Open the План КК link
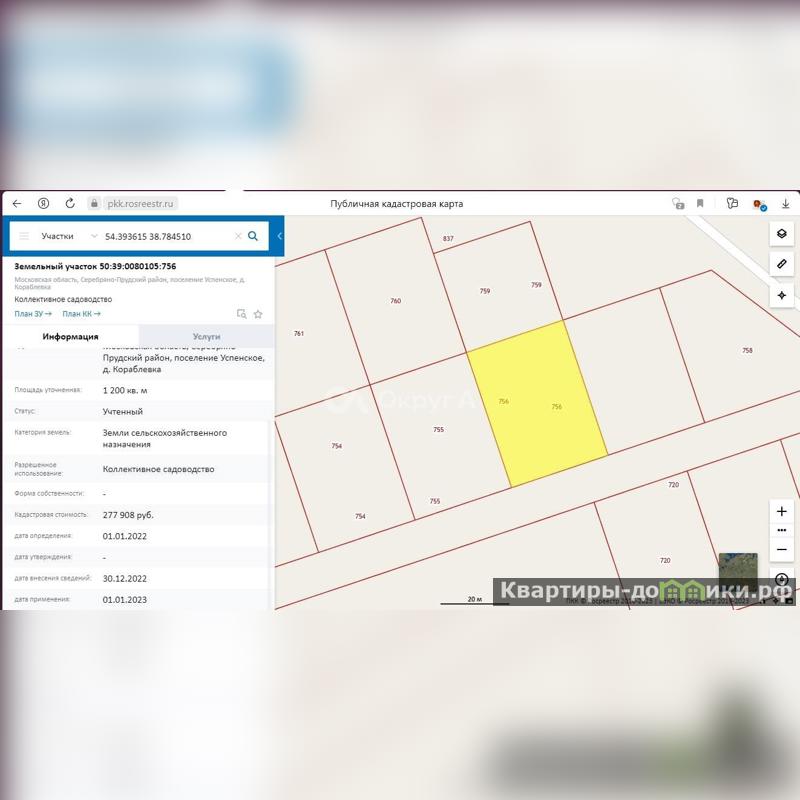 tap(81, 314)
